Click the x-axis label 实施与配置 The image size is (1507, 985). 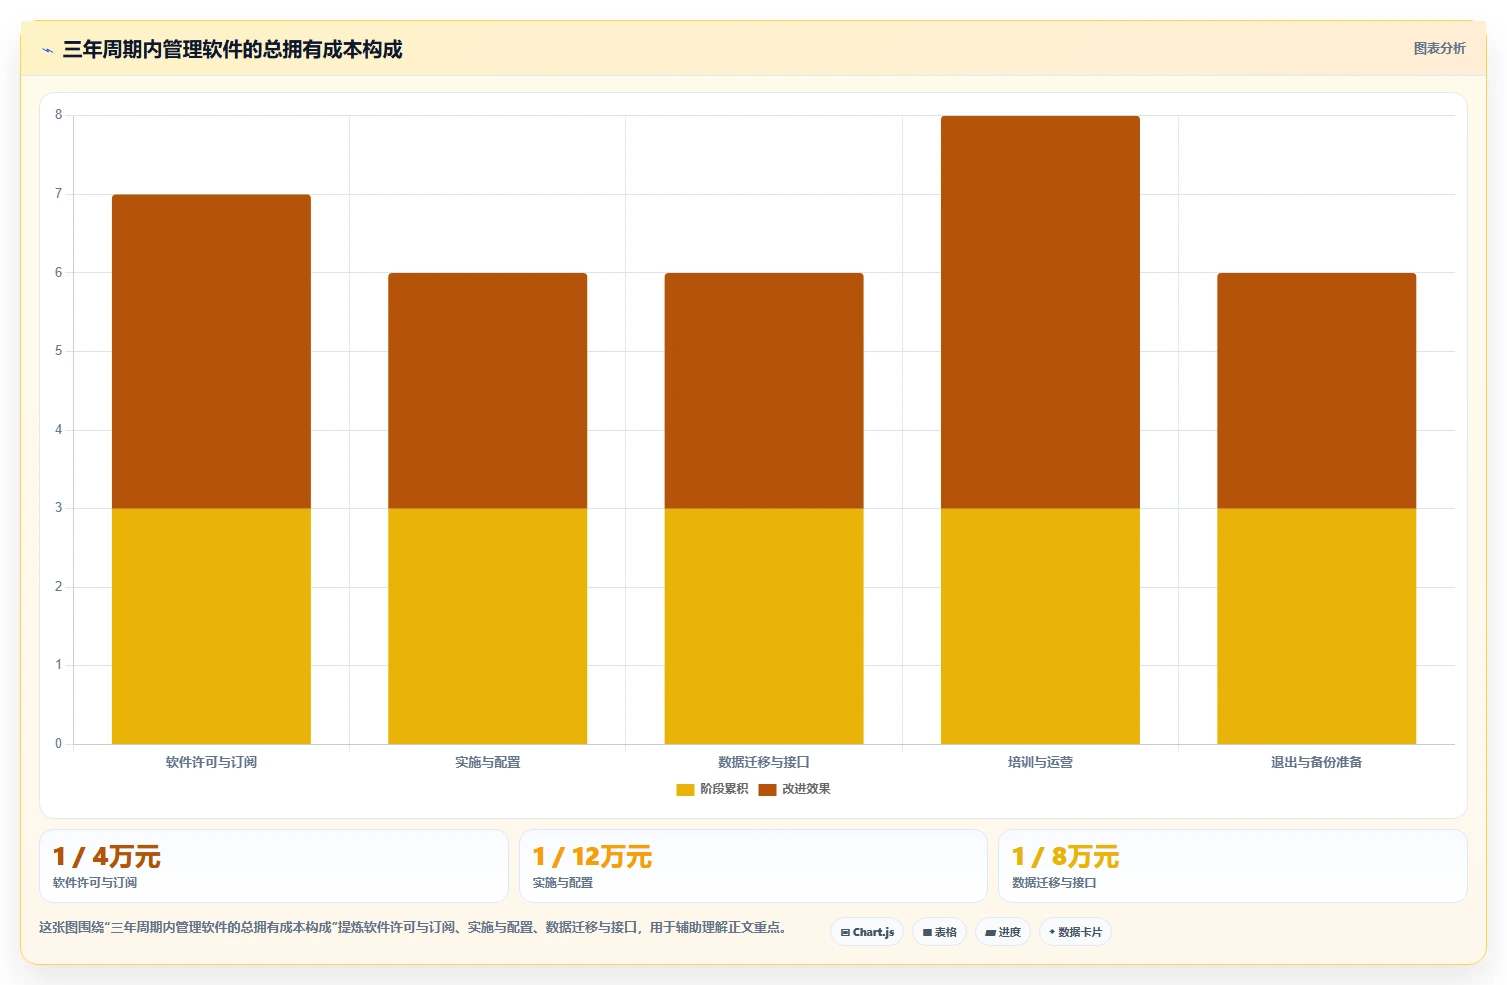[487, 762]
